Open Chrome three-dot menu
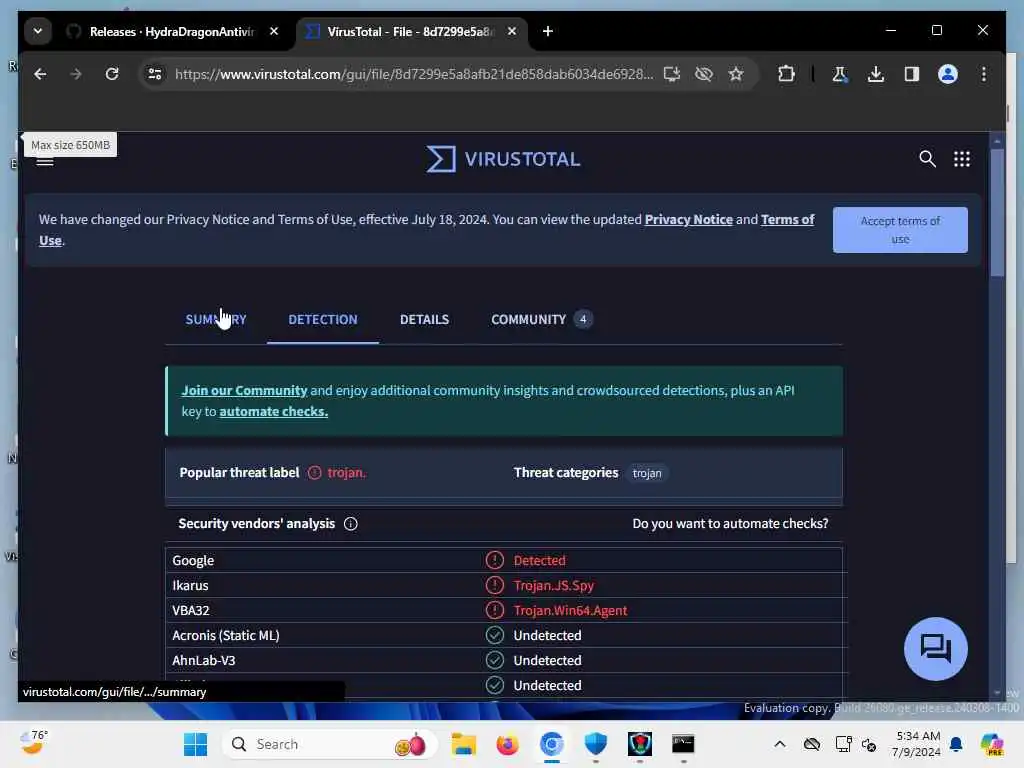This screenshot has width=1024, height=768. (984, 74)
